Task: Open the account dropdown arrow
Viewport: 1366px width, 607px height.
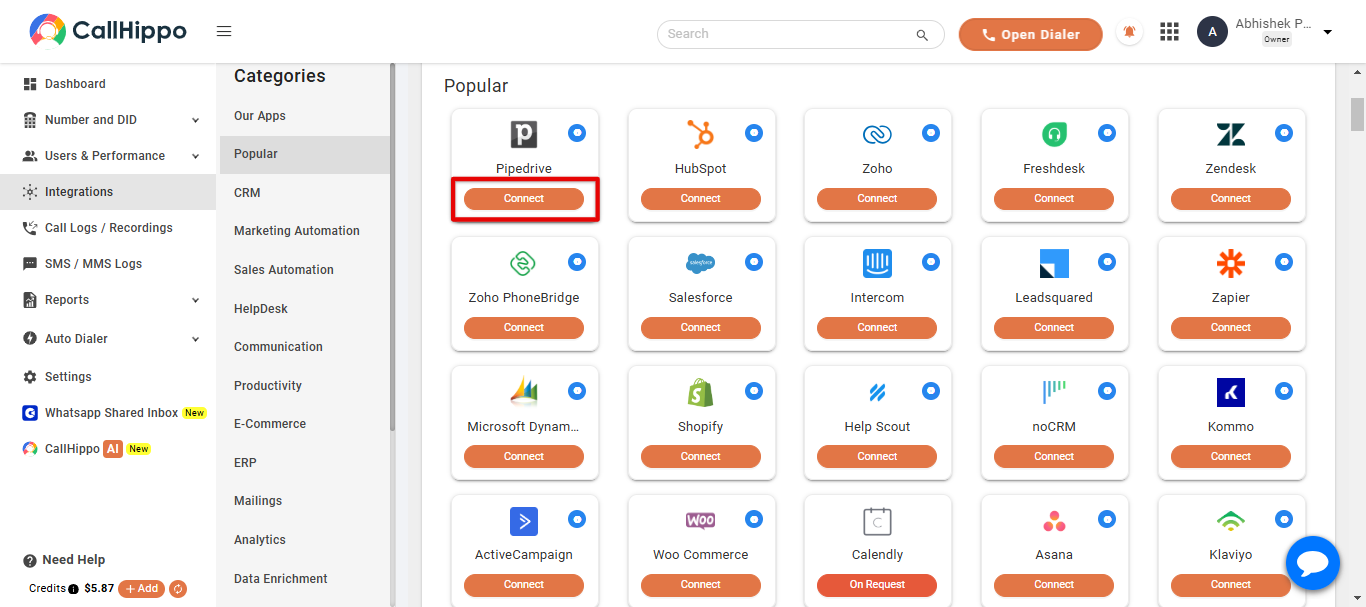Action: (1327, 33)
